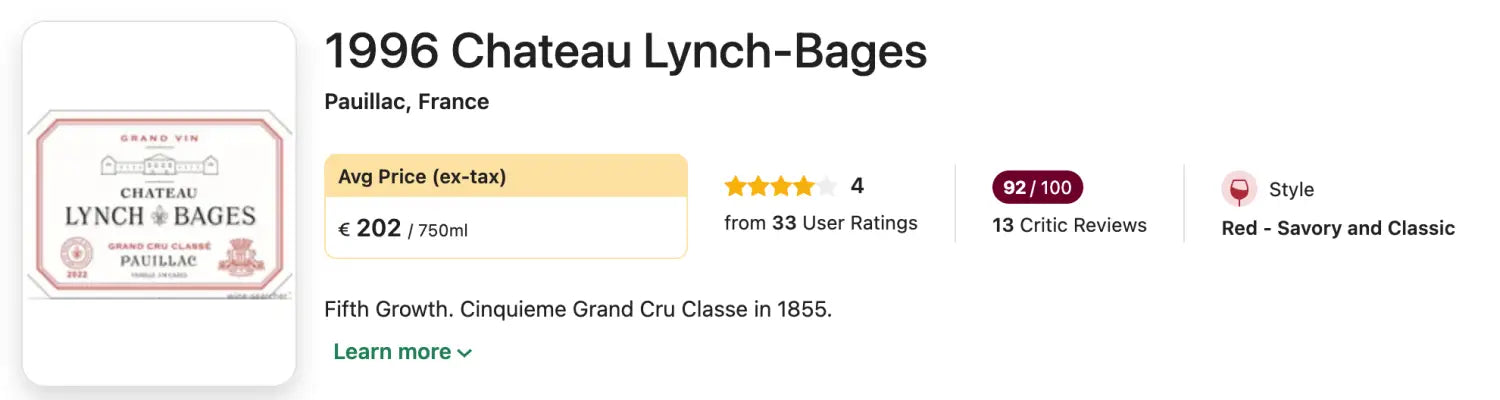Click the € 202 / 750ml price
The width and height of the screenshot is (1500, 400).
(403, 229)
